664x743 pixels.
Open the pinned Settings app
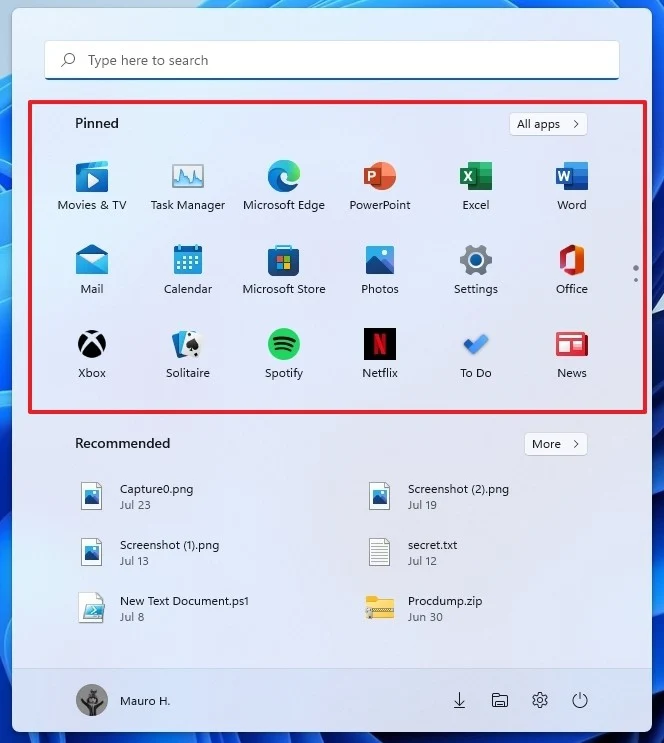(476, 270)
